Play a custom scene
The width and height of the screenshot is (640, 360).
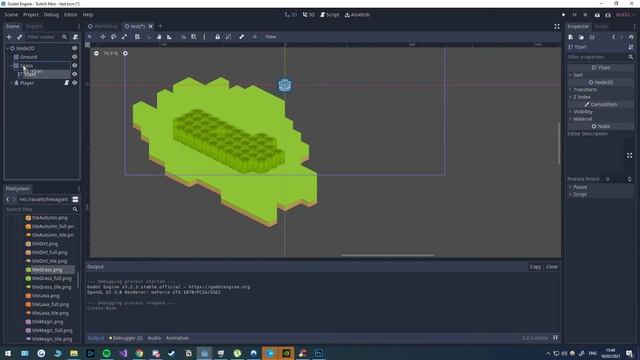(x=608, y=15)
